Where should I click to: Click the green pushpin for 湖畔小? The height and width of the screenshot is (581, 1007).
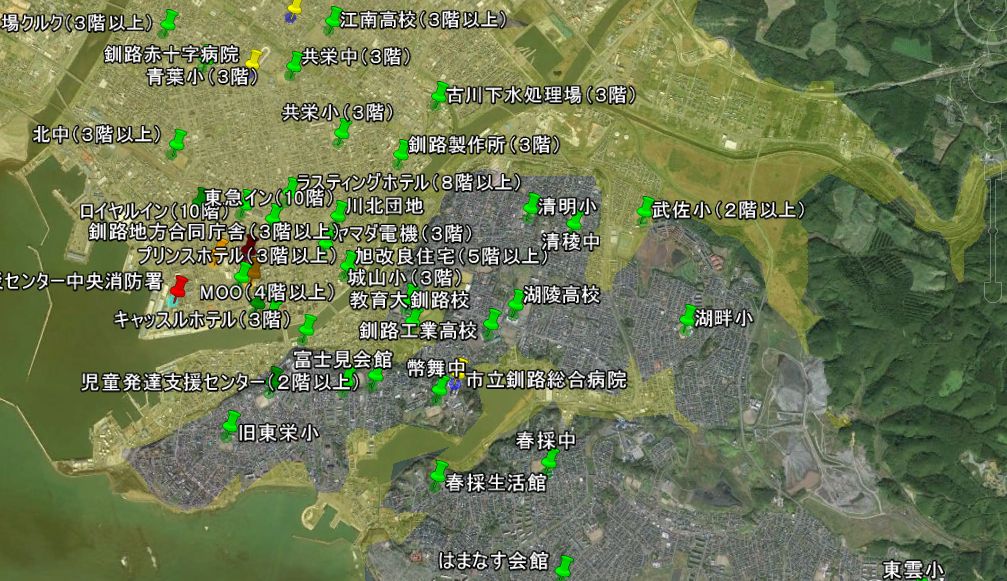click(688, 317)
